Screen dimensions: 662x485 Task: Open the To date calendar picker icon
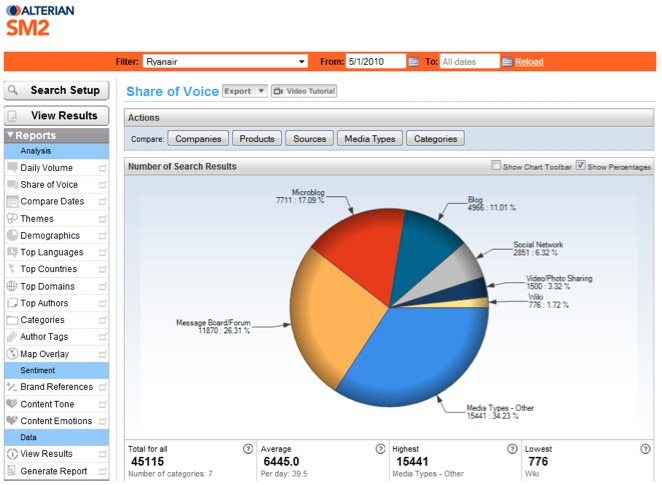(x=507, y=62)
